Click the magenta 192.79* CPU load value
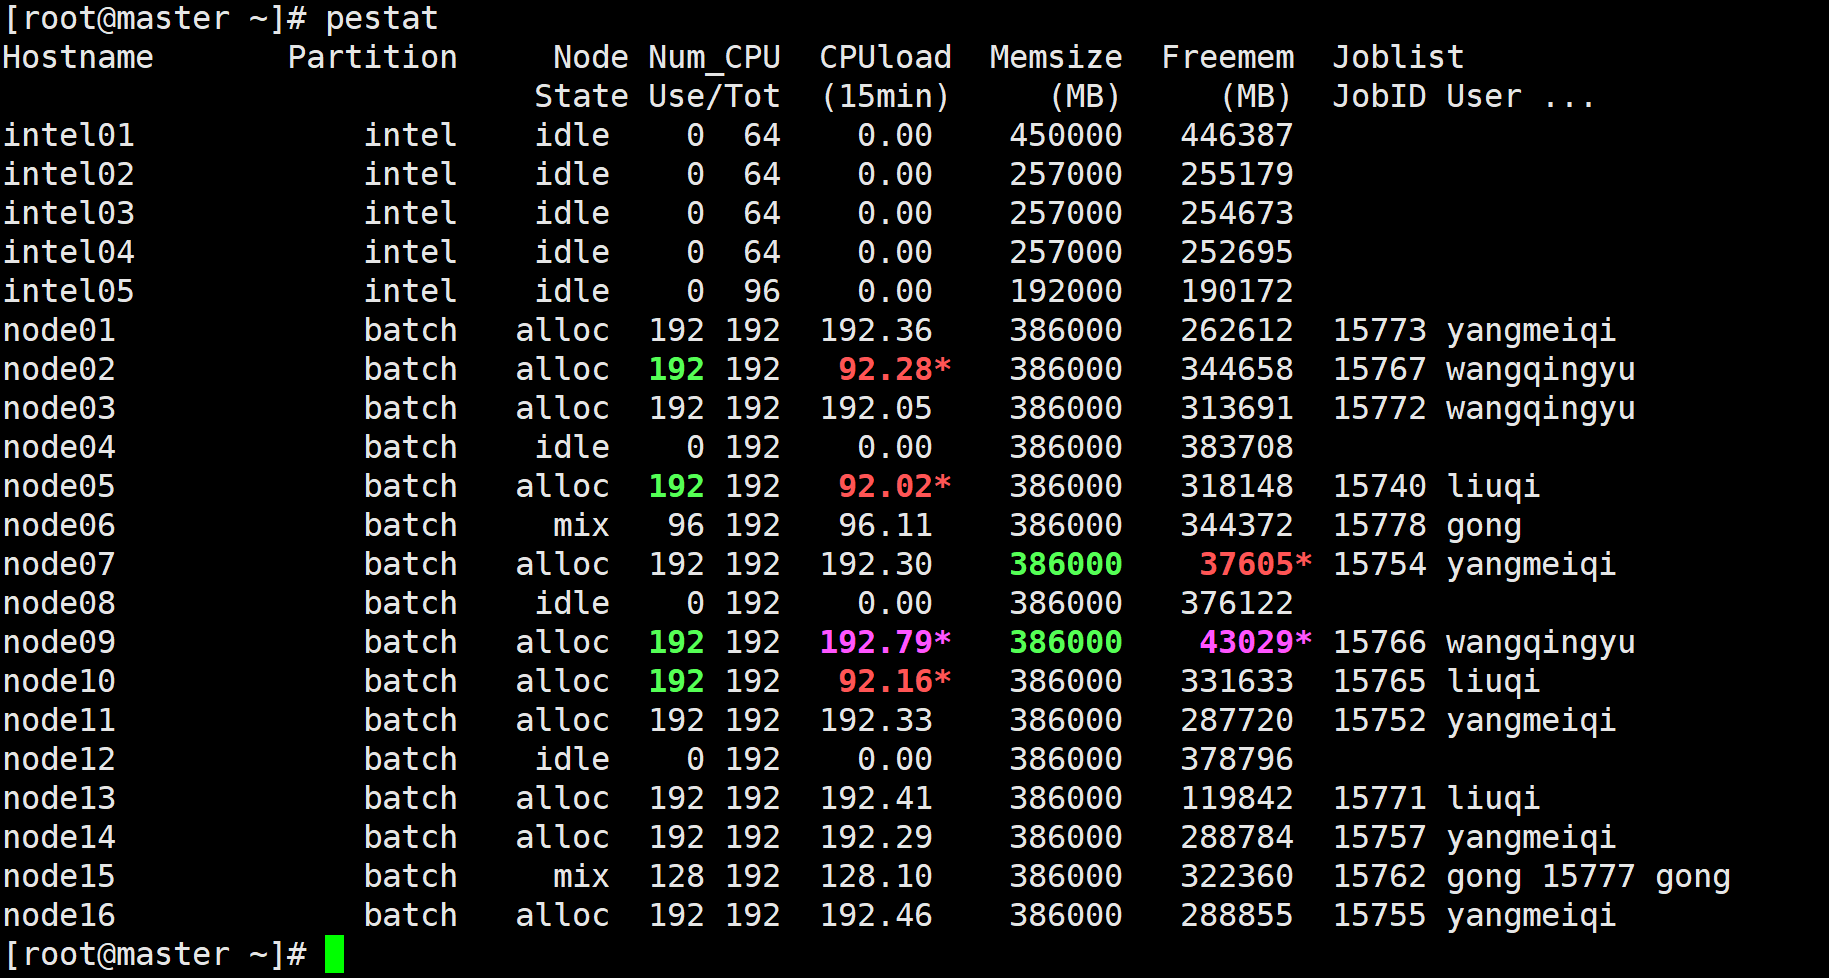The height and width of the screenshot is (978, 1829). (x=885, y=642)
